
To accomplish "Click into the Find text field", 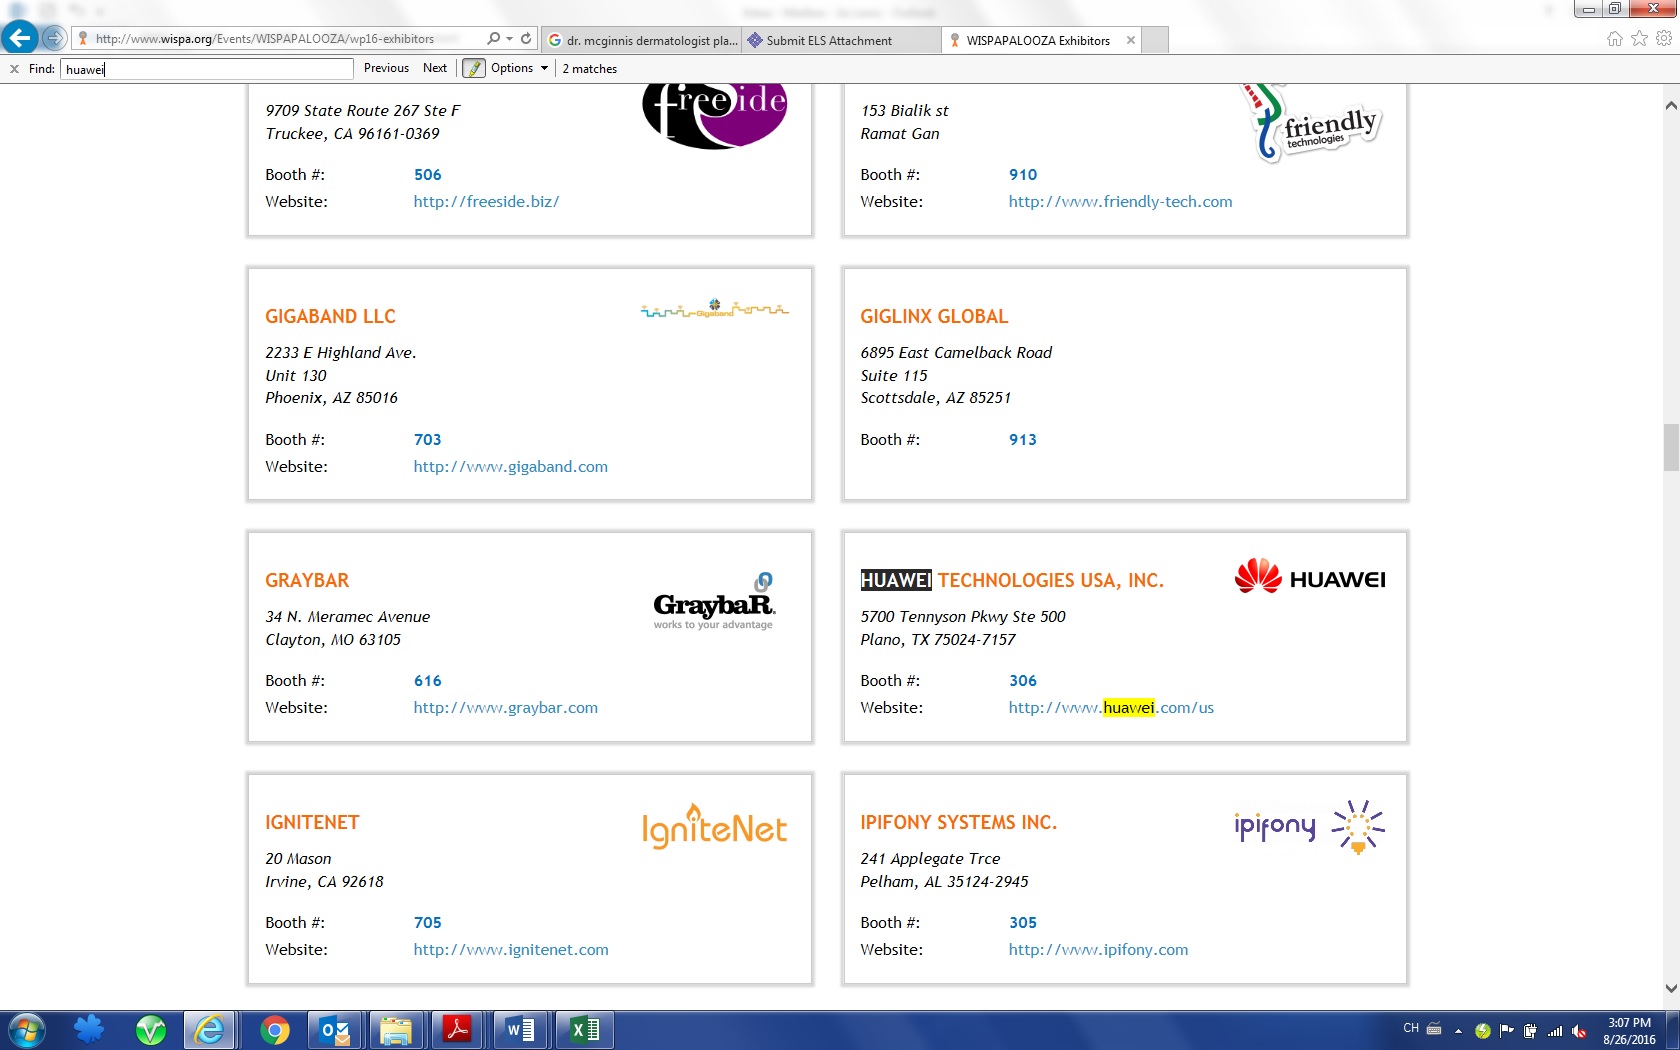I will [x=207, y=69].
